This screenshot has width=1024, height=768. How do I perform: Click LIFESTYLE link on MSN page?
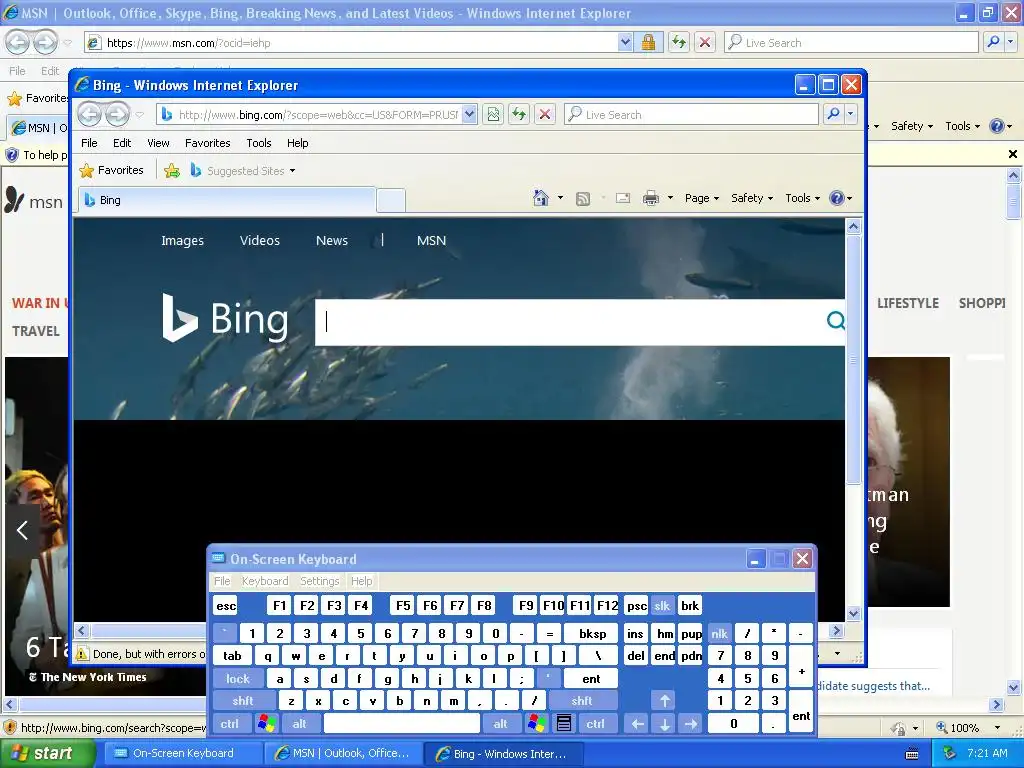pyautogui.click(x=908, y=303)
